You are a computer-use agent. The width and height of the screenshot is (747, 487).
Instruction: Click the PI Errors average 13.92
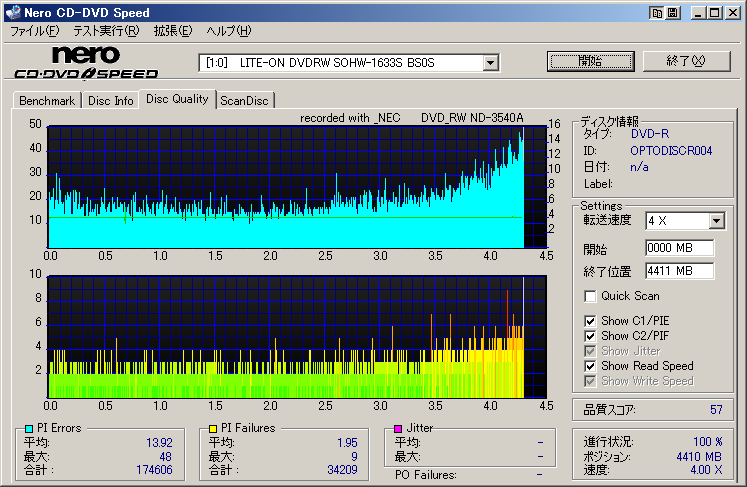(159, 443)
